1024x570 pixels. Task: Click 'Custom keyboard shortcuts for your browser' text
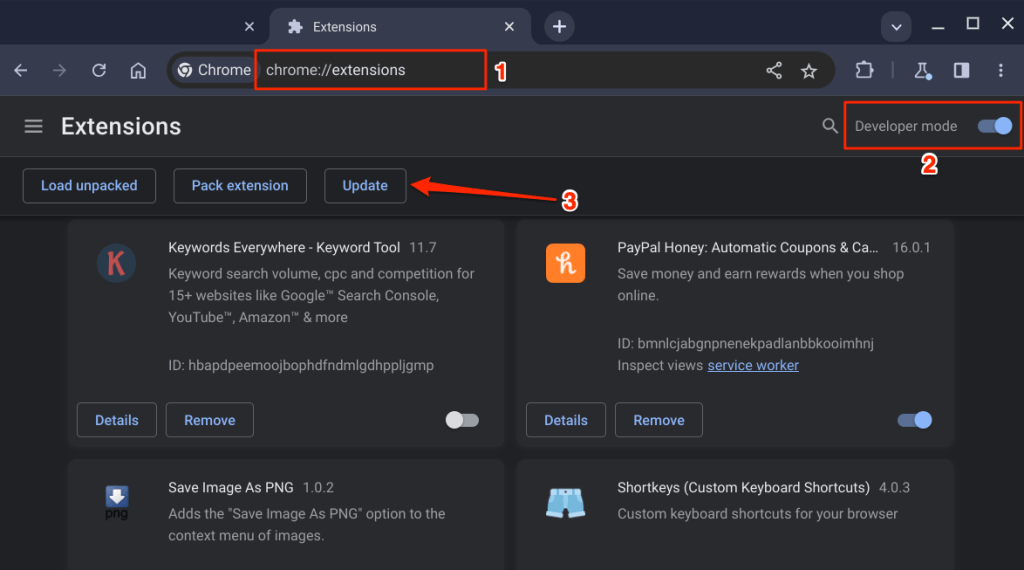[x=758, y=514]
